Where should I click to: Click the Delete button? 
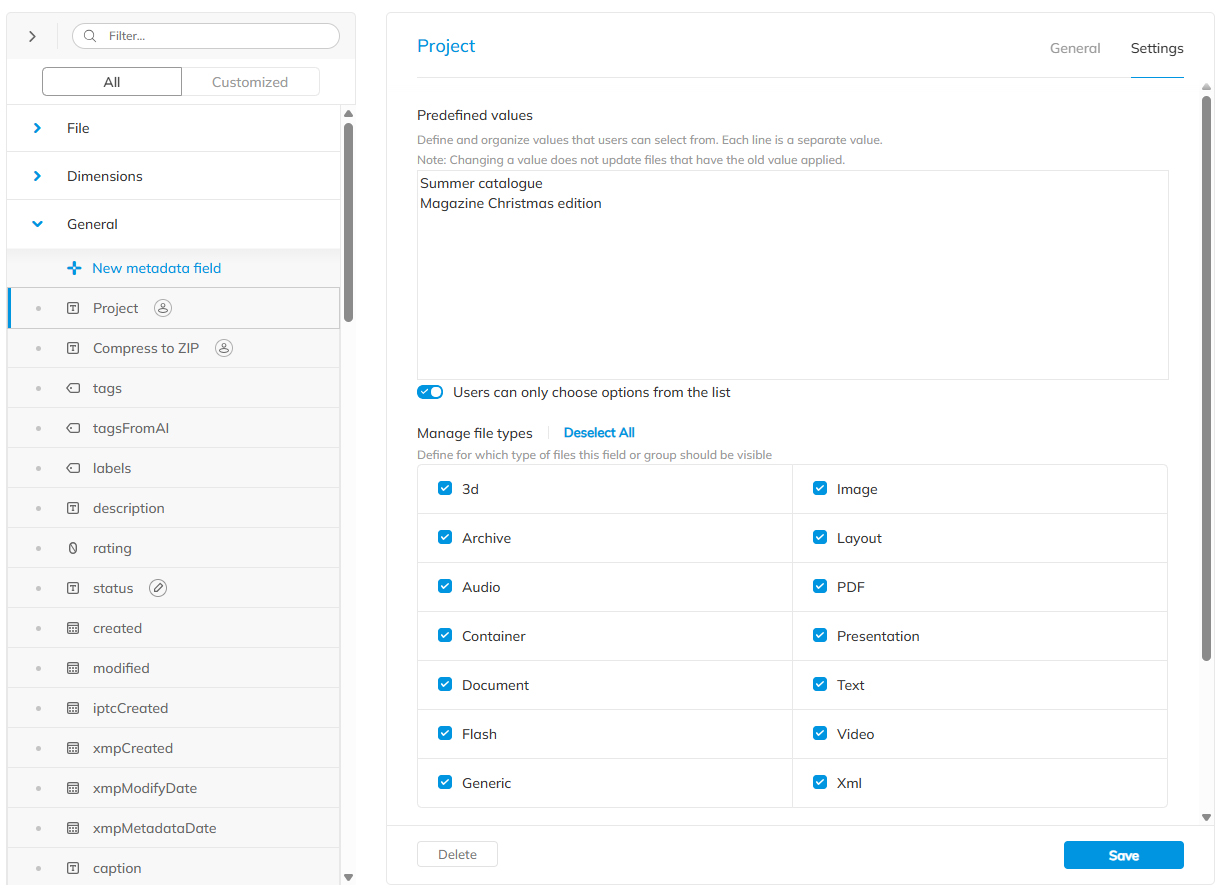click(457, 854)
